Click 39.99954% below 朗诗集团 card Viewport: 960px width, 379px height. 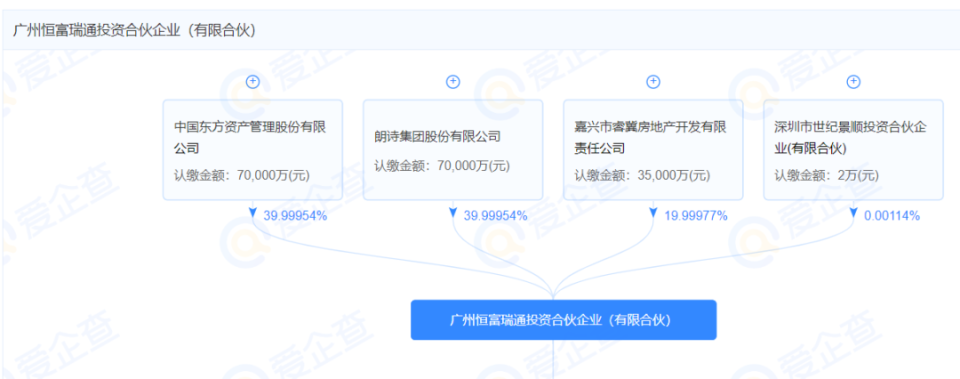(495, 216)
